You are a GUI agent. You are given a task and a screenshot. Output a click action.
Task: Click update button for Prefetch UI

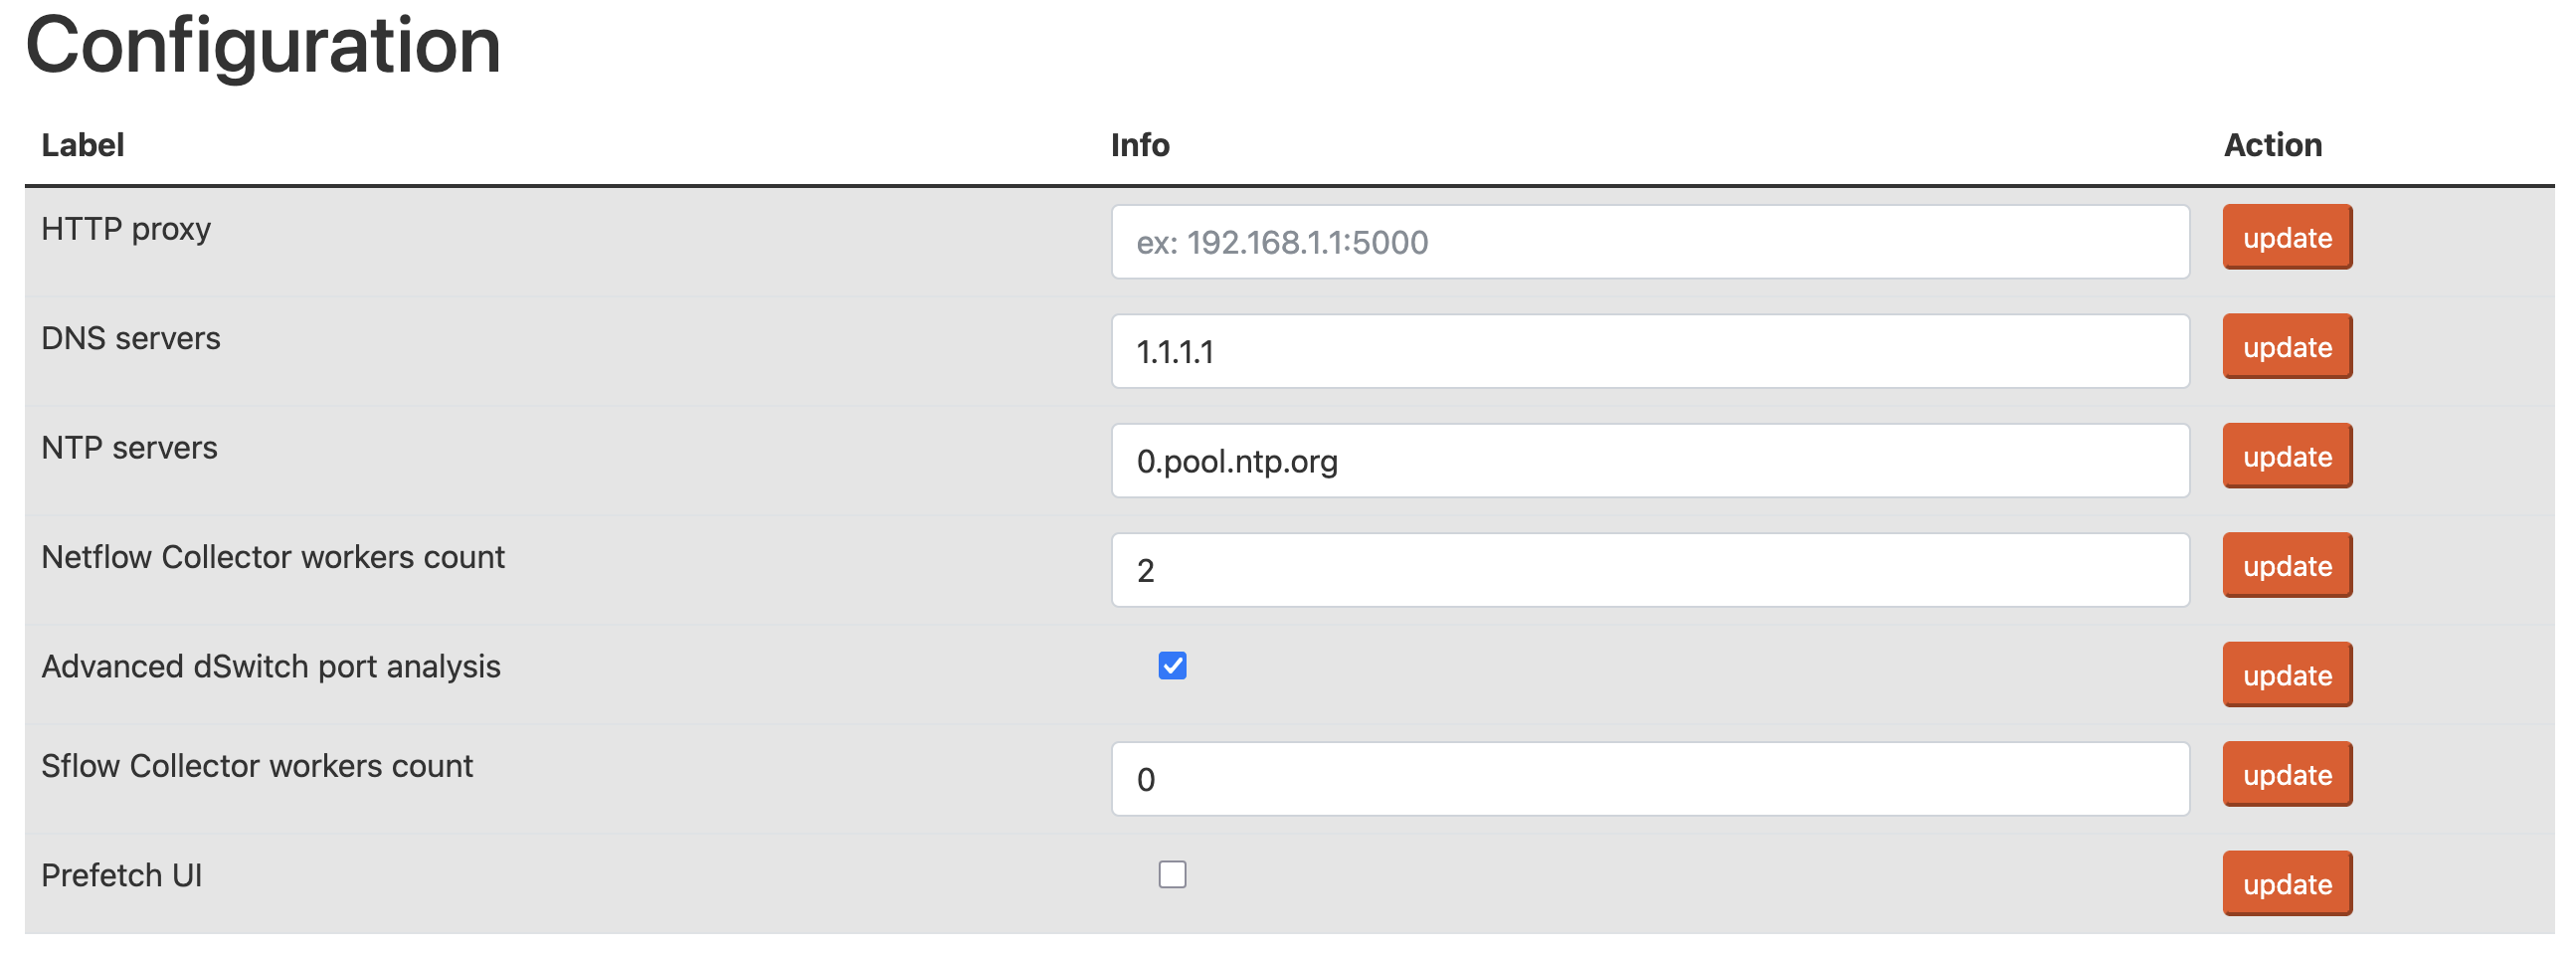[2286, 884]
